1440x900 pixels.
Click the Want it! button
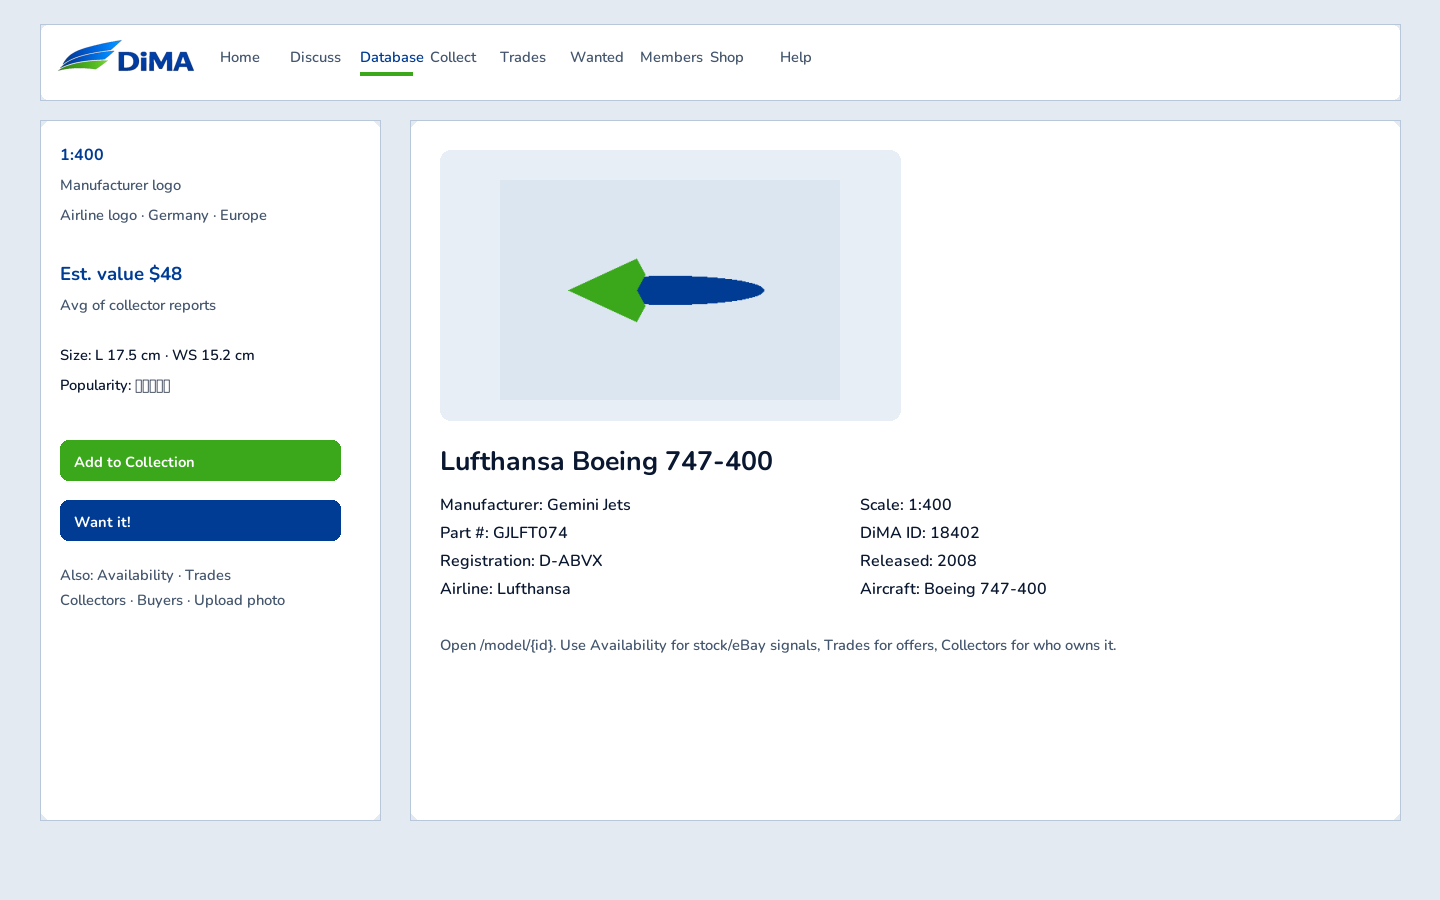pos(200,521)
